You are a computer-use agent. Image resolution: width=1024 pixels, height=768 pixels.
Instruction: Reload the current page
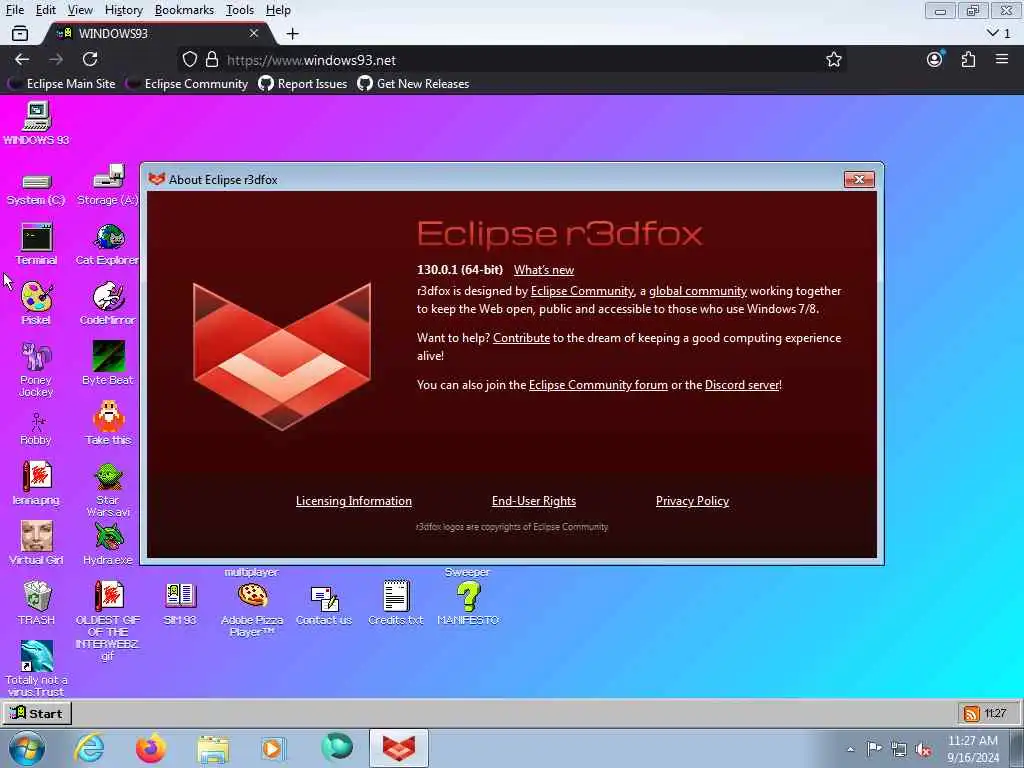pyautogui.click(x=90, y=59)
